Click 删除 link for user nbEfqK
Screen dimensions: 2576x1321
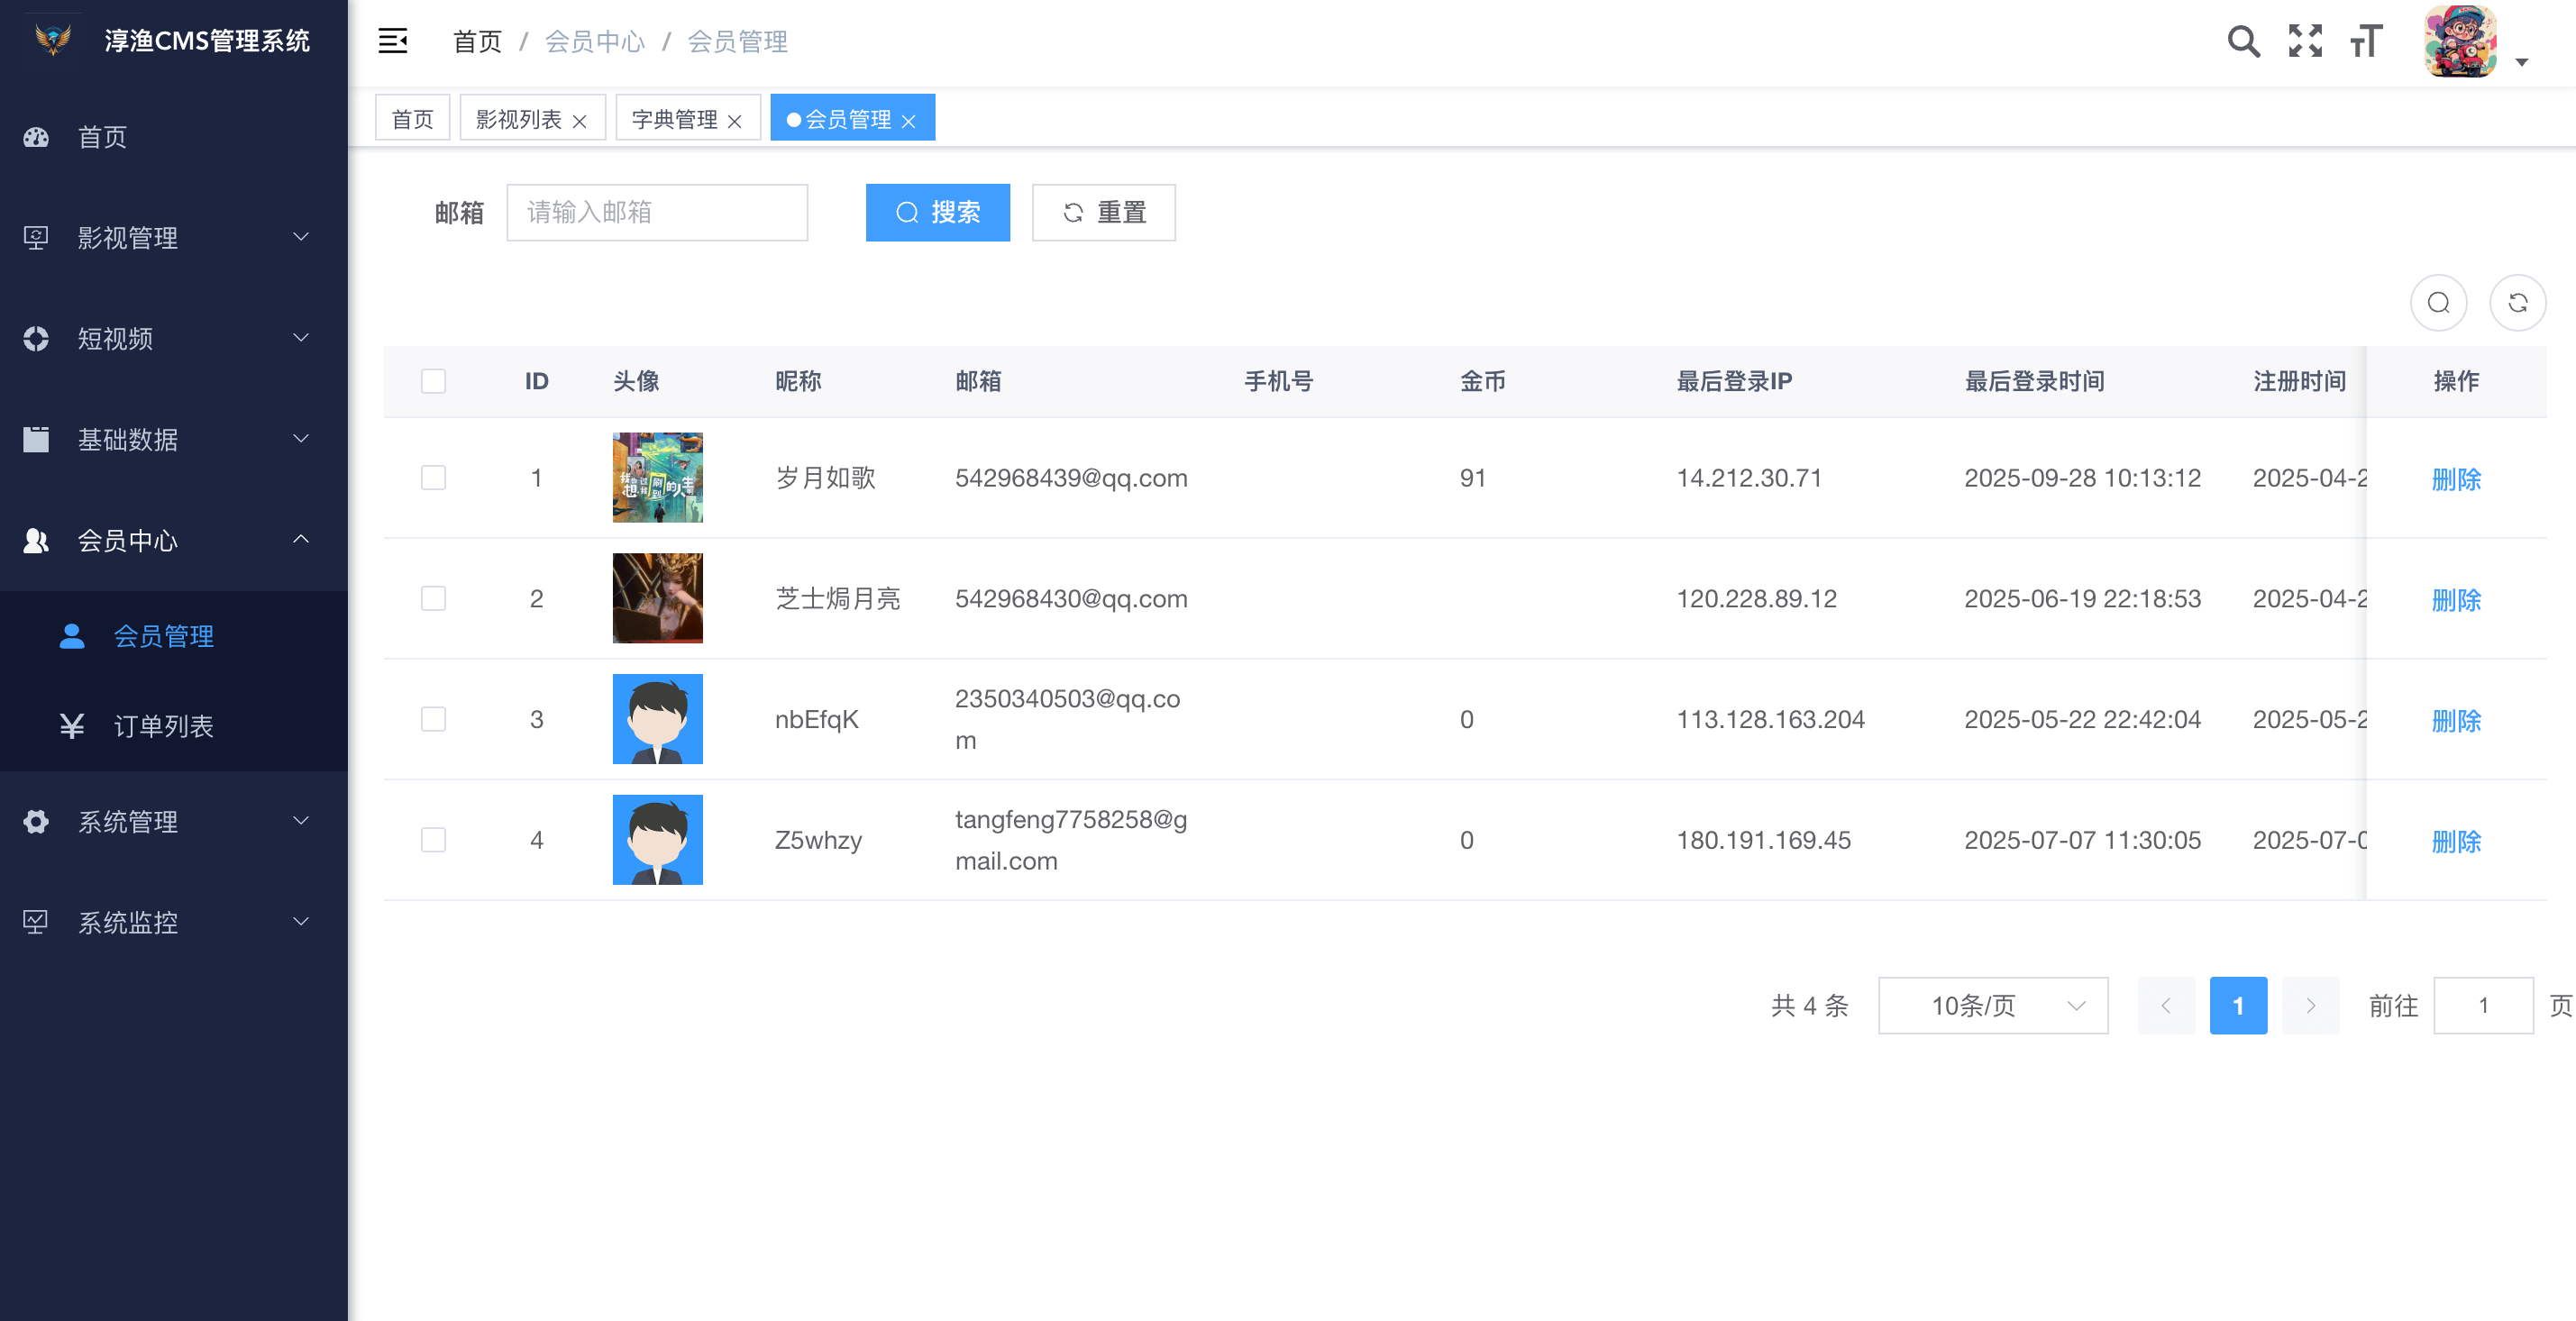(2457, 720)
